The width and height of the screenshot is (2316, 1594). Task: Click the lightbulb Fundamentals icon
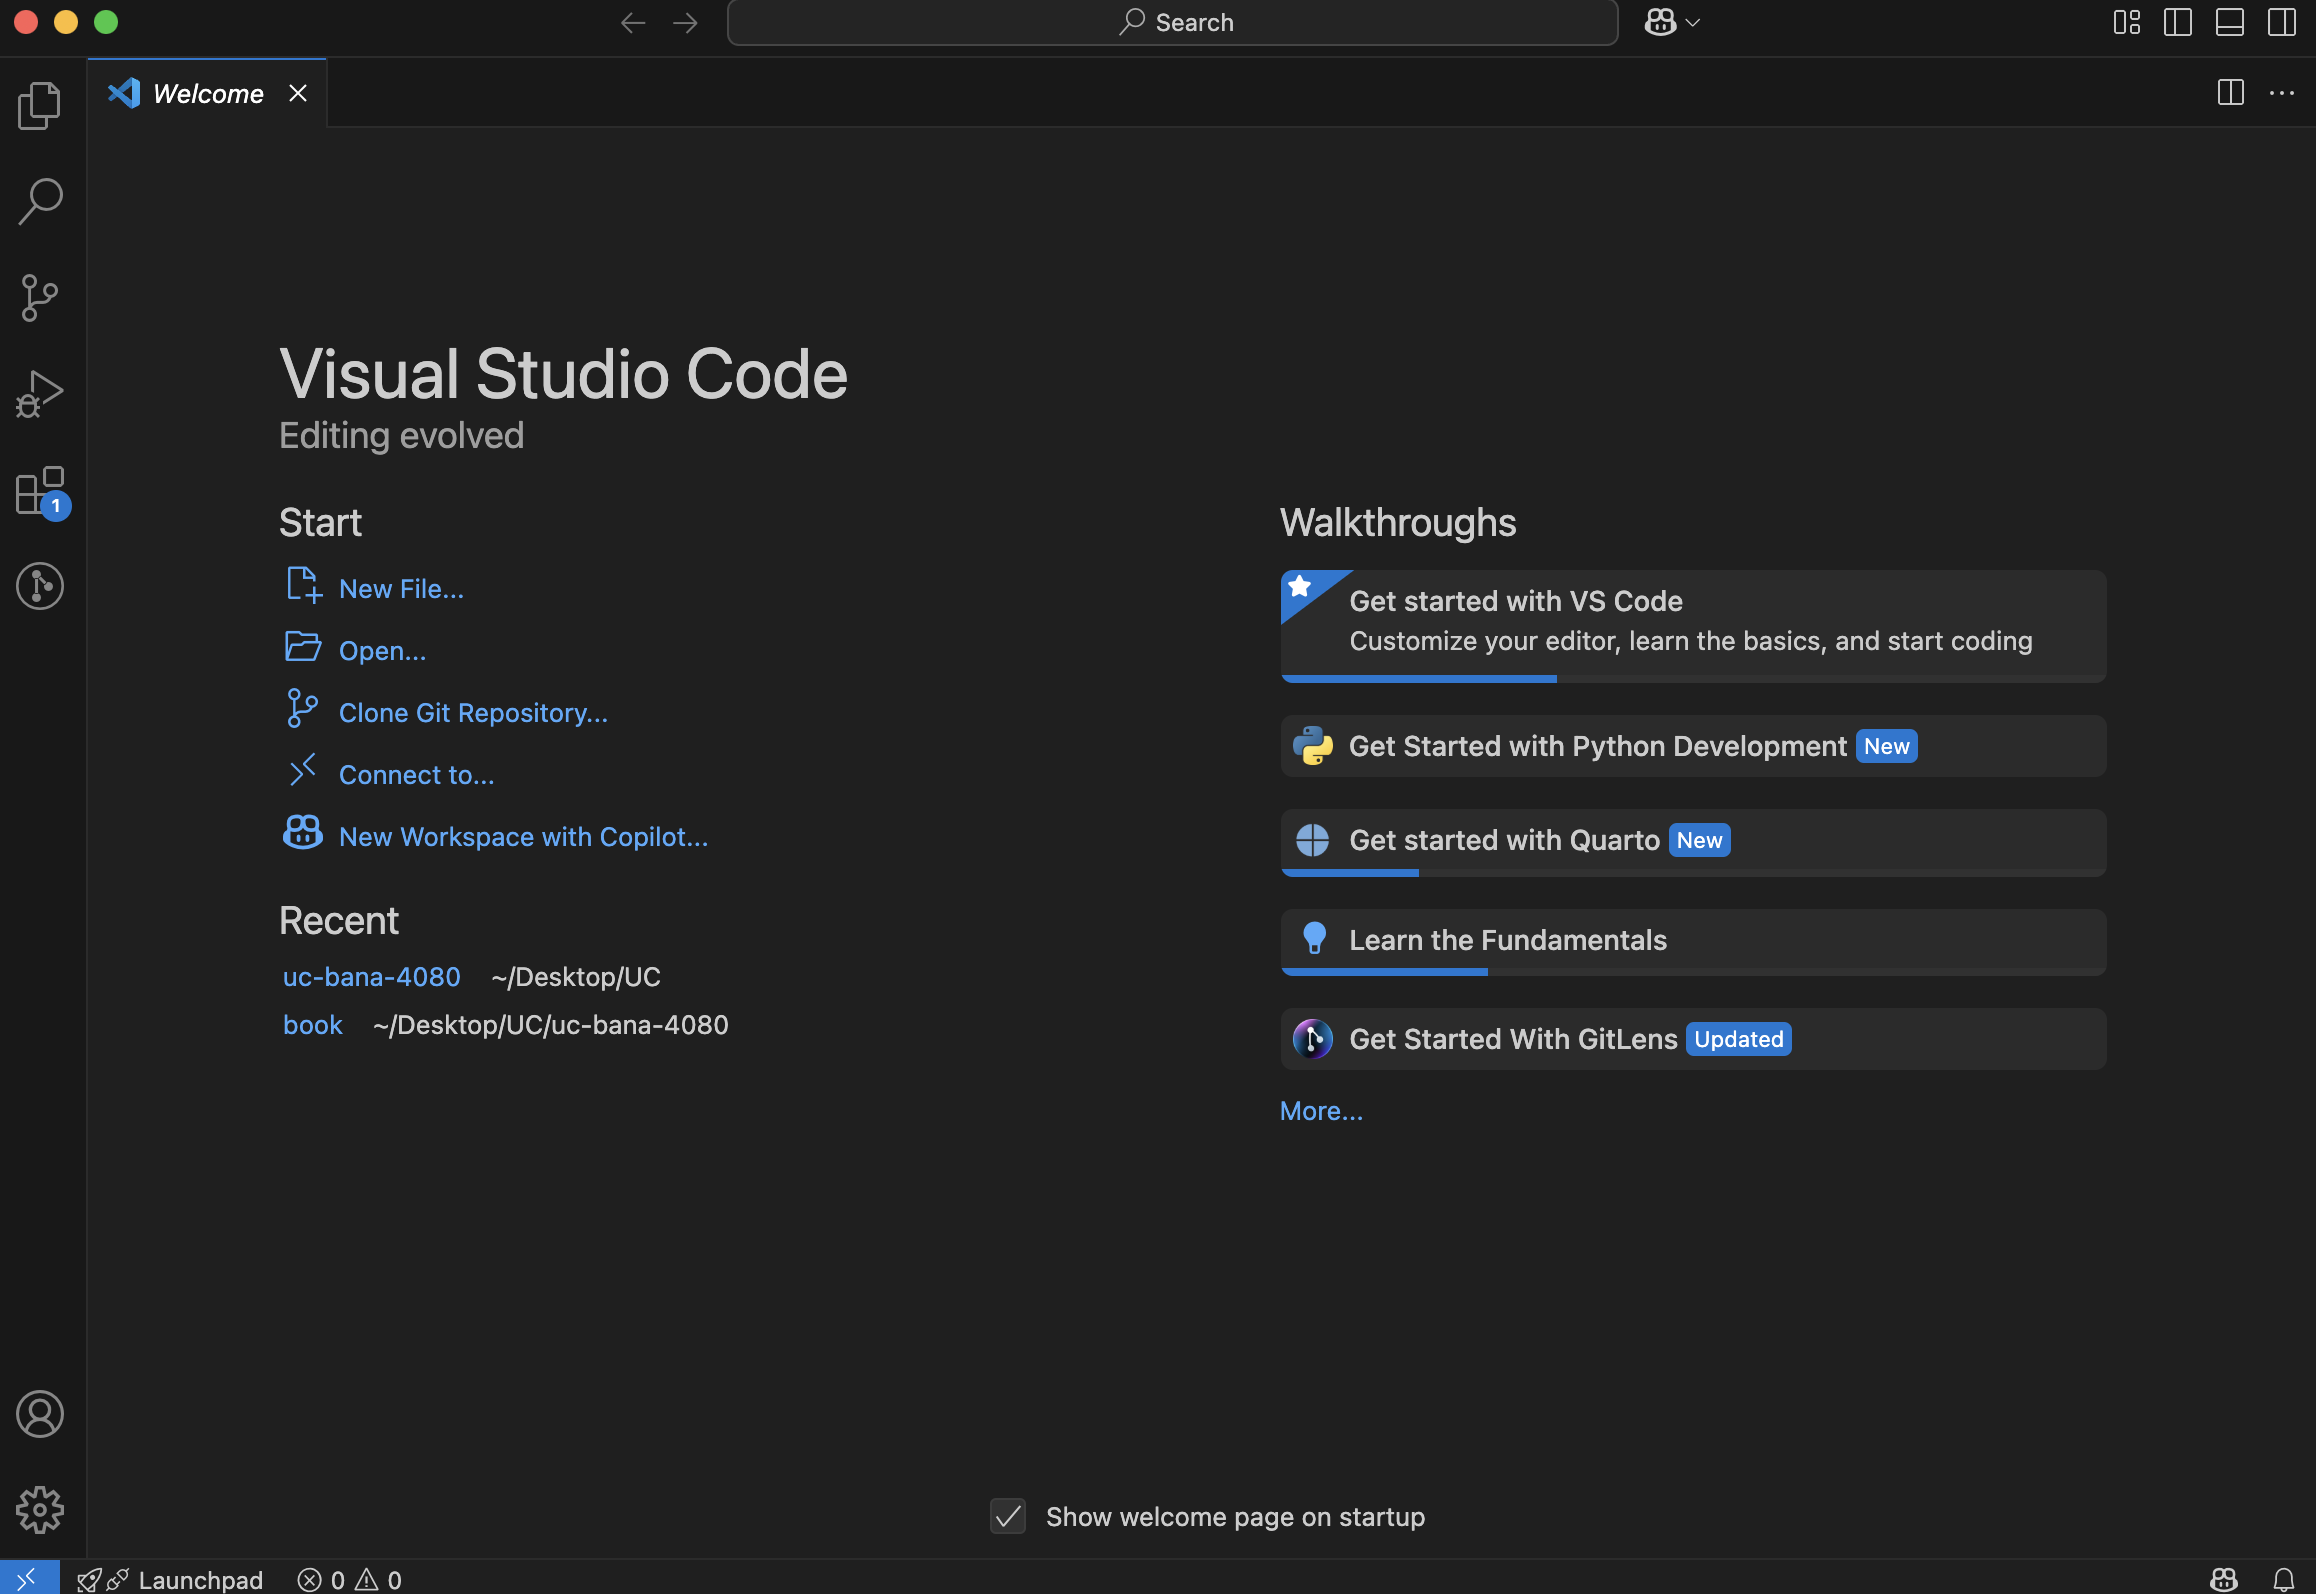click(x=1315, y=938)
